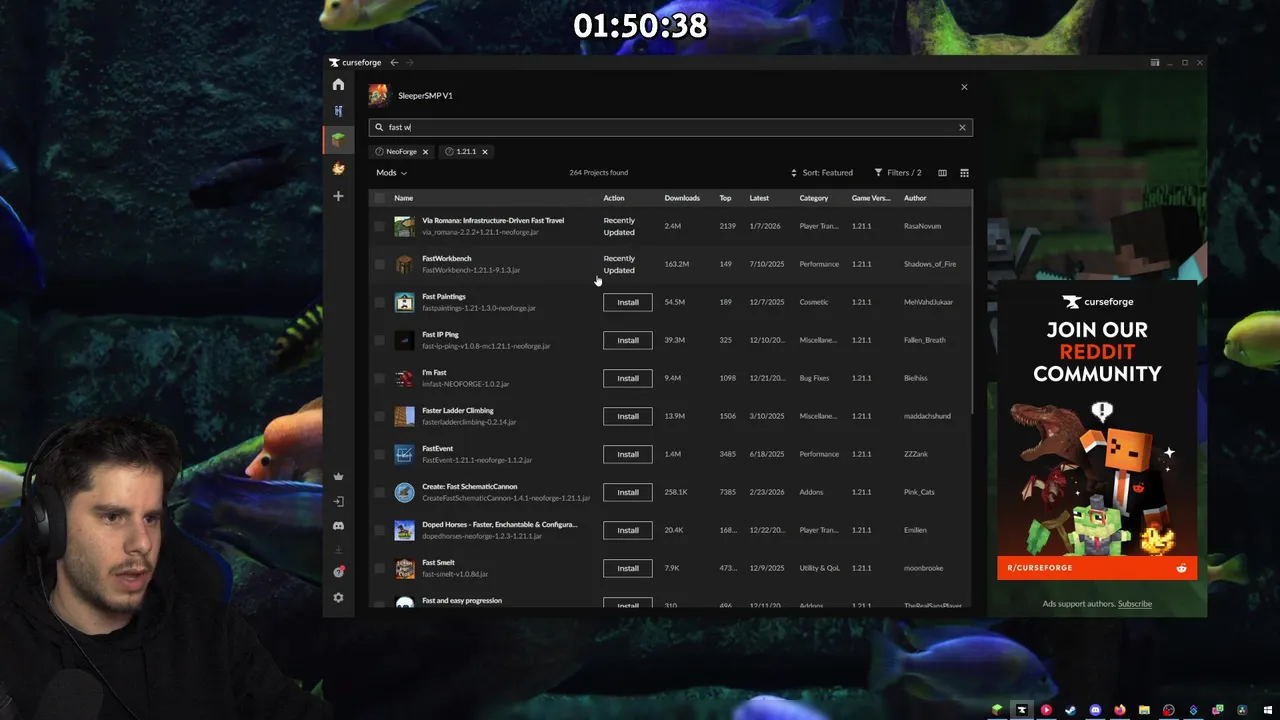Install the Doped Horses mod
The image size is (1280, 720).
[x=627, y=530]
